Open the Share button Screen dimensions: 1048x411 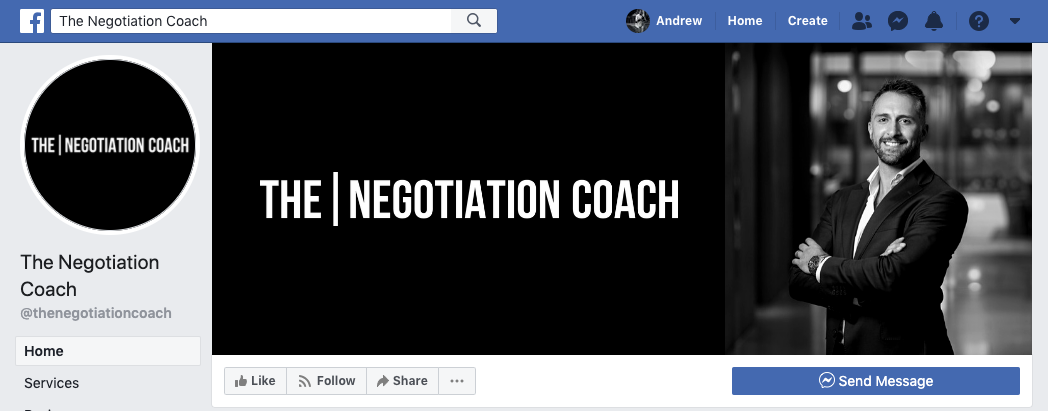(x=402, y=381)
